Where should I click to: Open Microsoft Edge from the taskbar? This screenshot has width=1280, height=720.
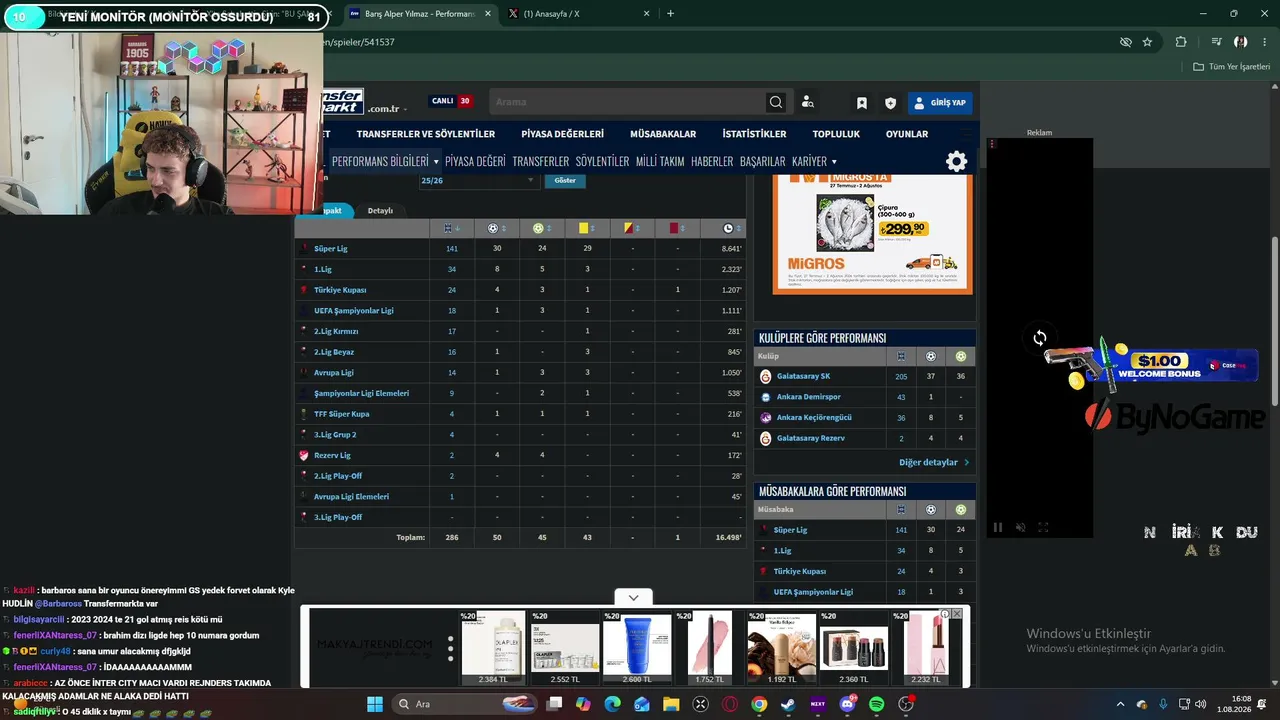click(612, 704)
